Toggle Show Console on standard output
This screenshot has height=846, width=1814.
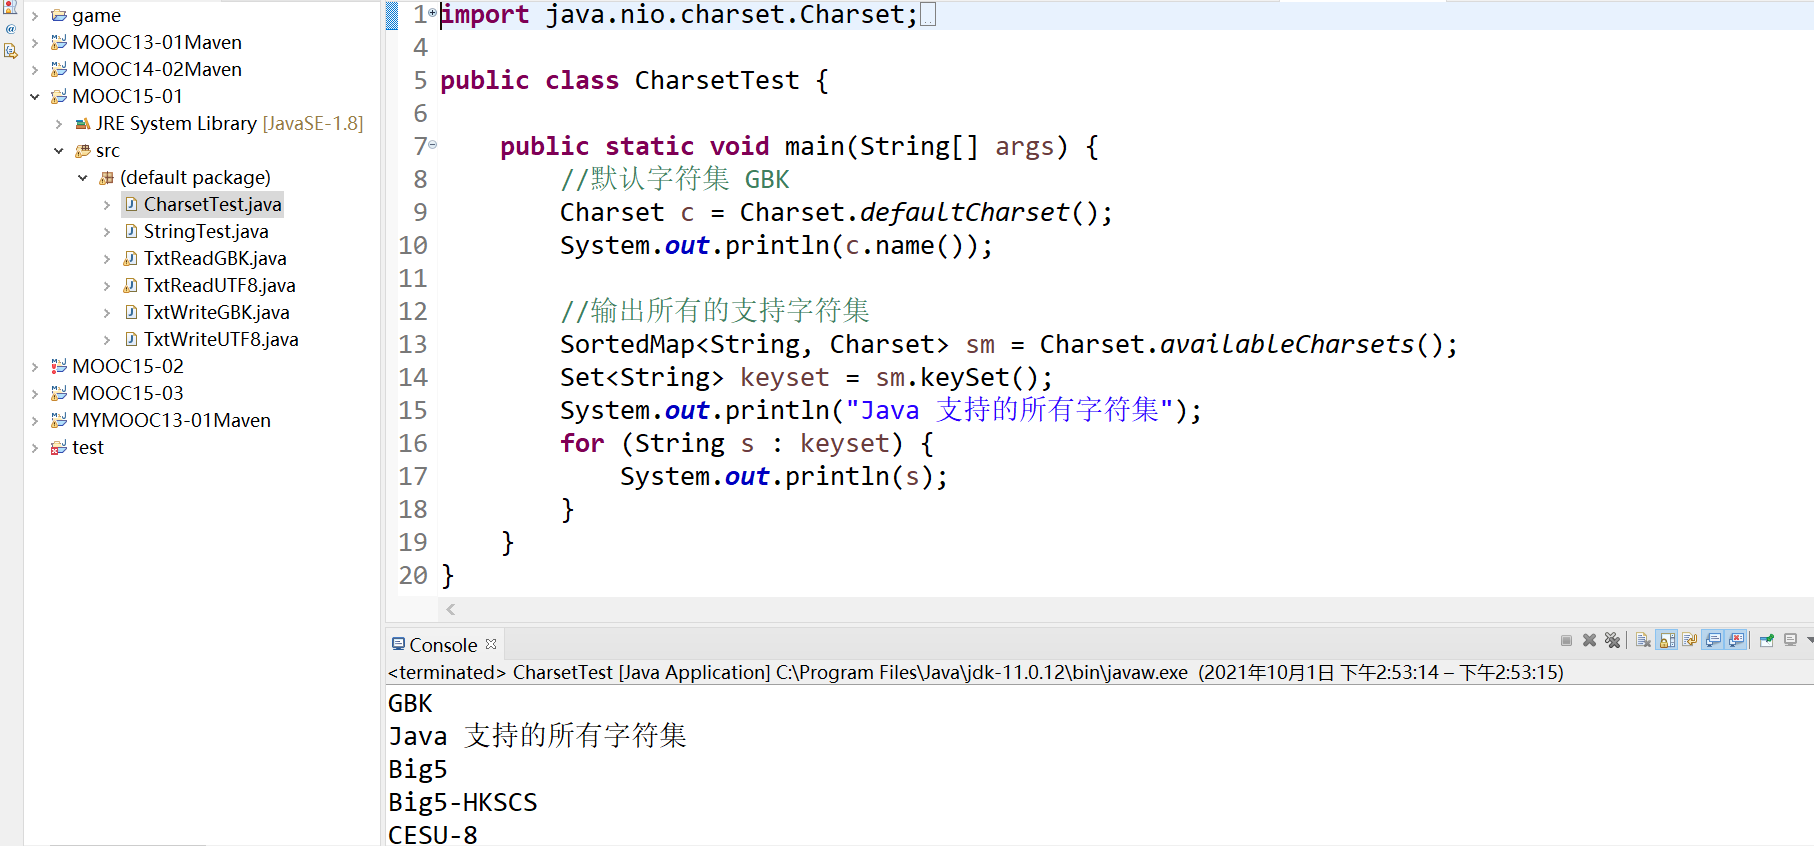1714,640
